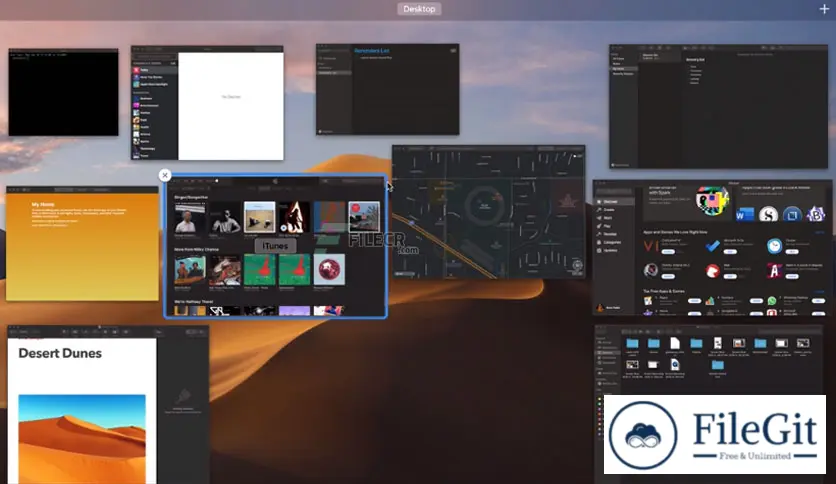Close the iTunes window in Mission Control
The image size is (836, 484).
pos(165,175)
